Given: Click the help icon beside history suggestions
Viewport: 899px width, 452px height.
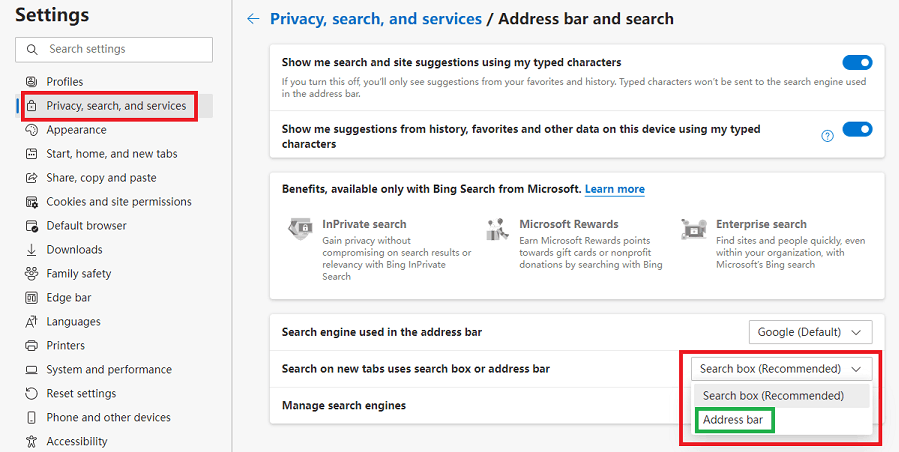Looking at the screenshot, I should click(827, 136).
